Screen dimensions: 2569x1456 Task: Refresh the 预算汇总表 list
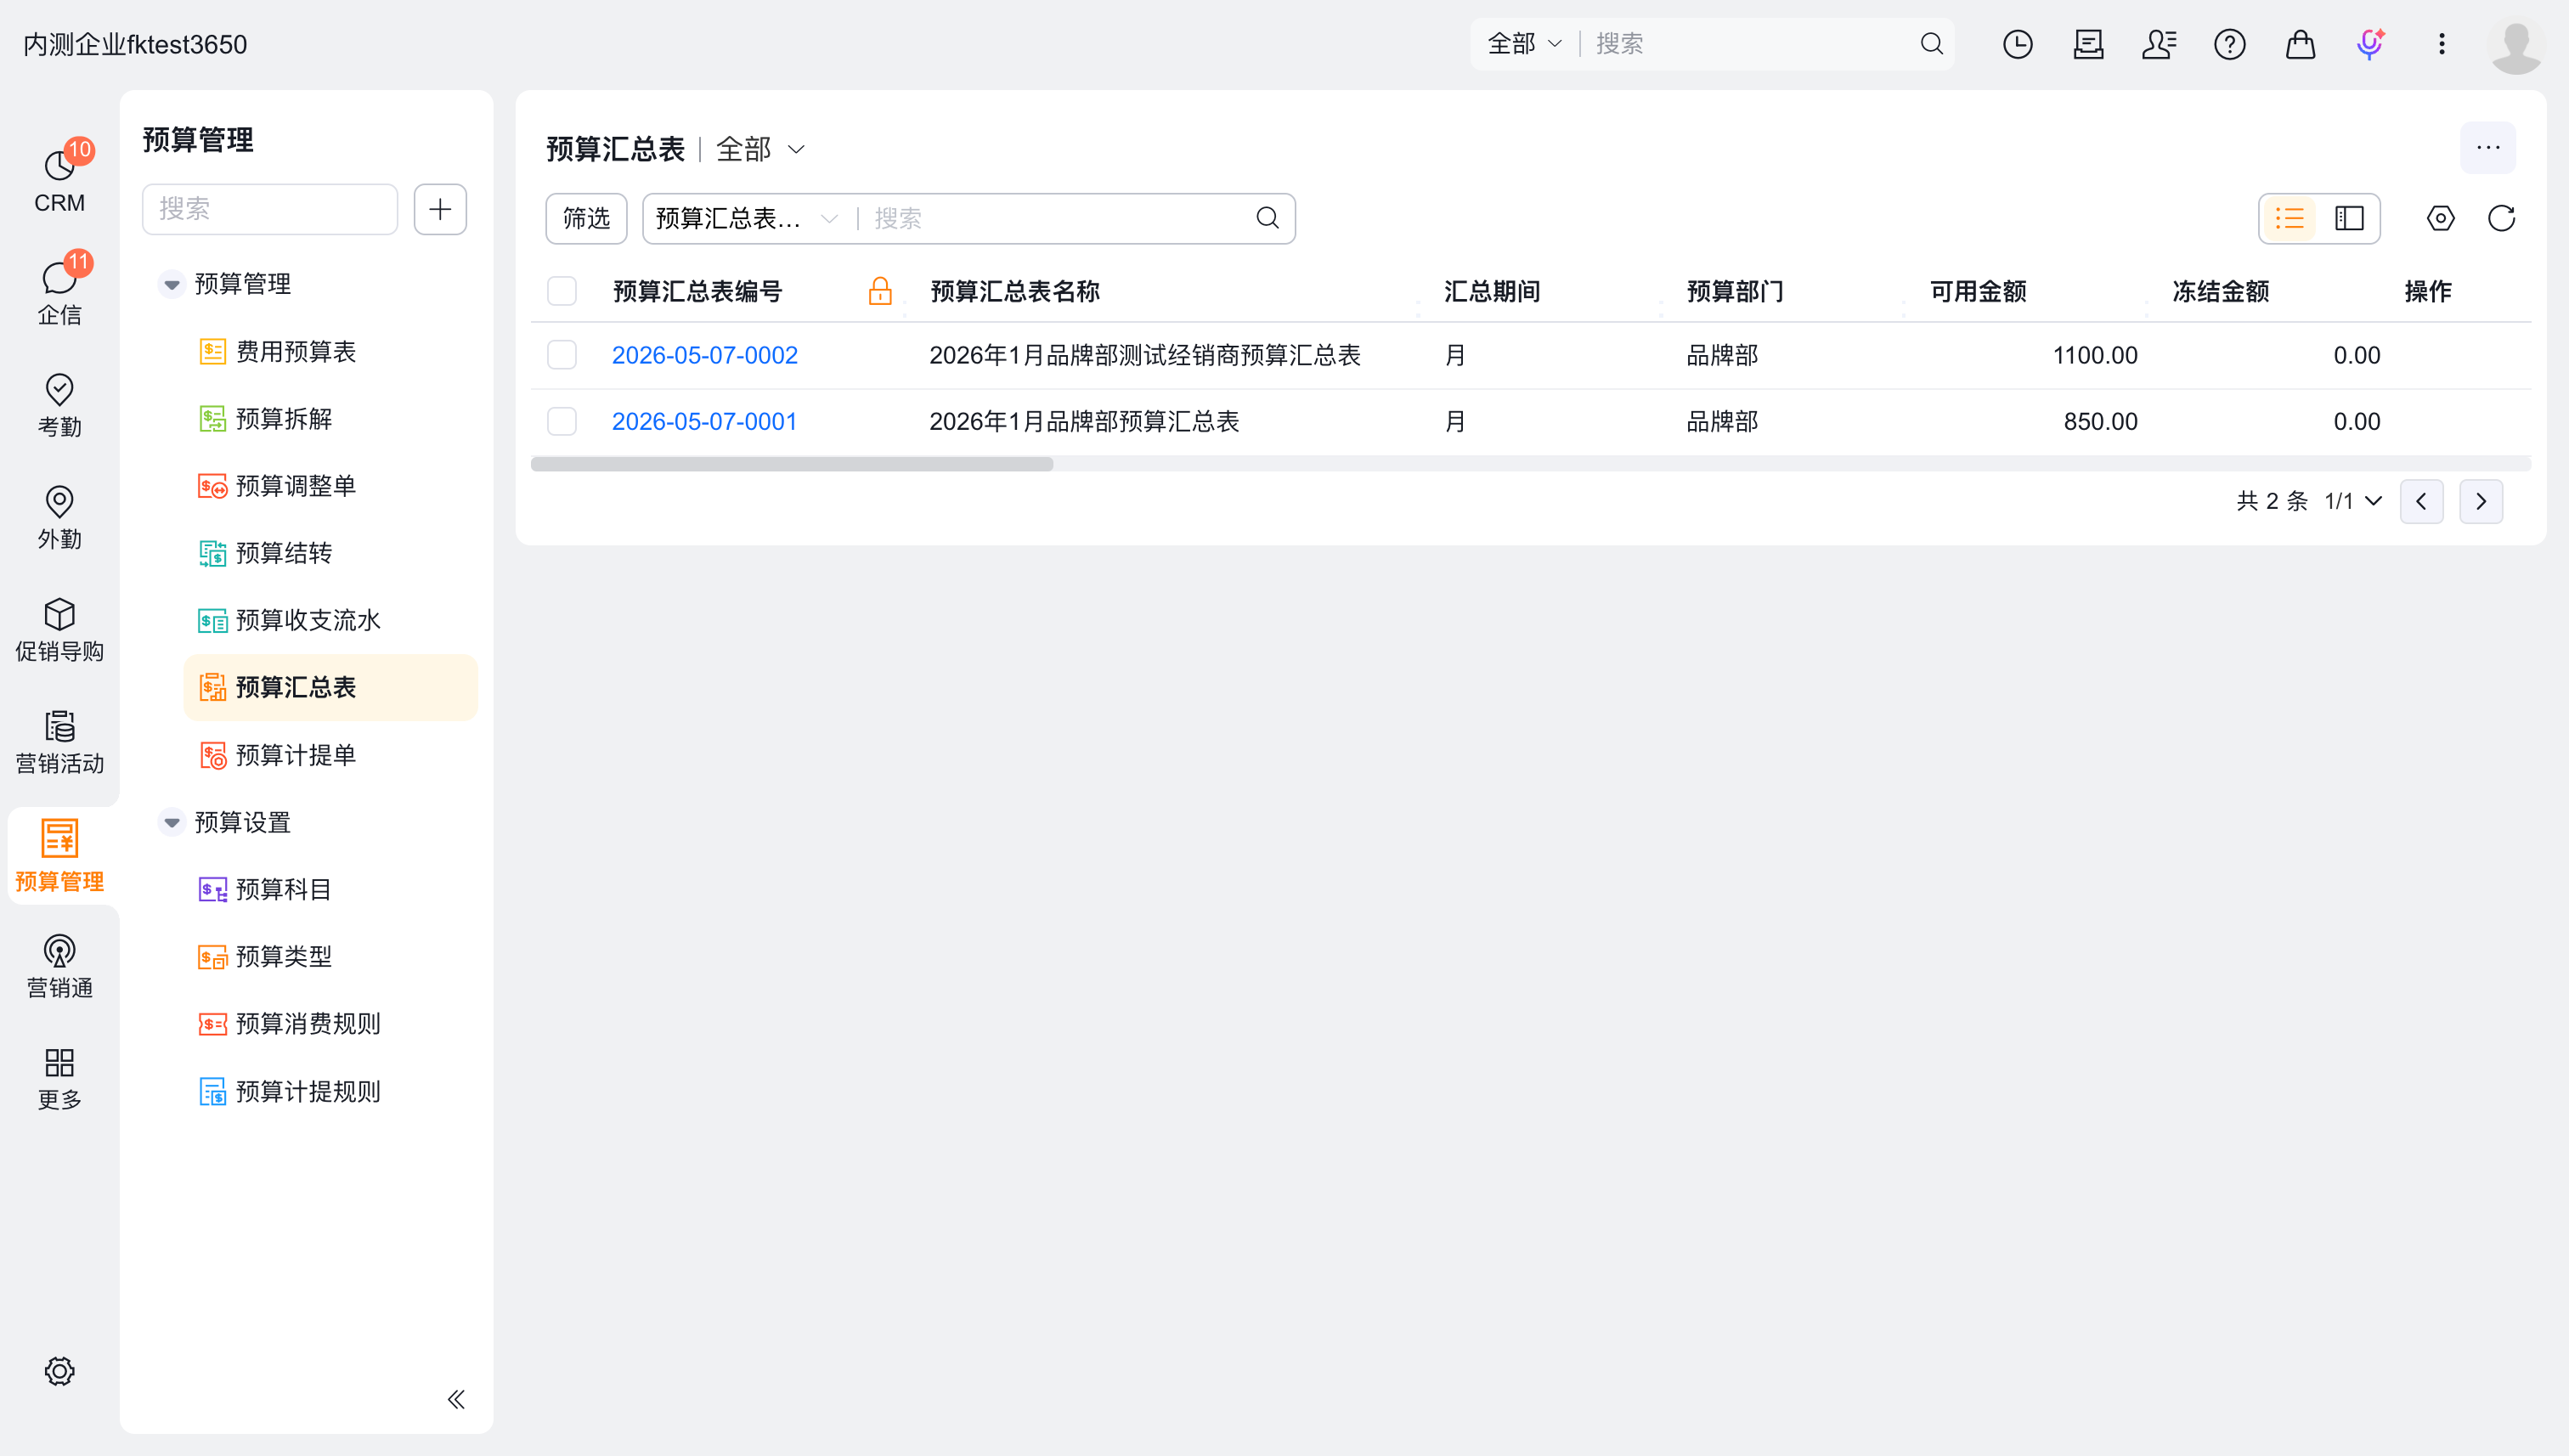click(2501, 218)
